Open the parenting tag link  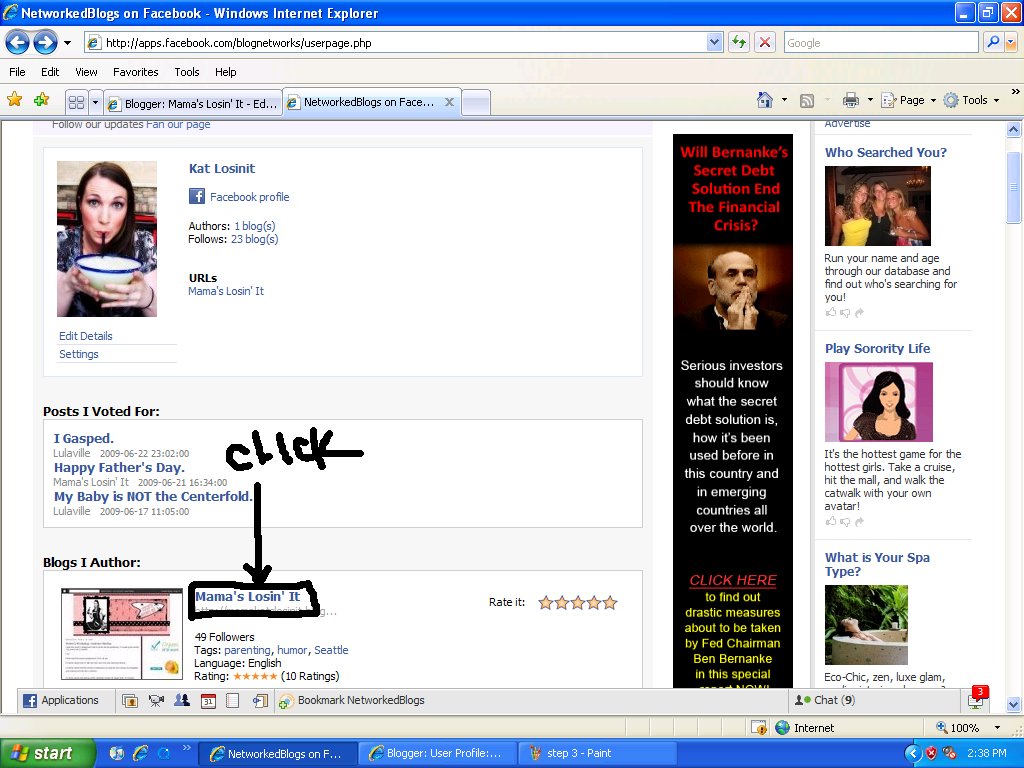pos(247,650)
